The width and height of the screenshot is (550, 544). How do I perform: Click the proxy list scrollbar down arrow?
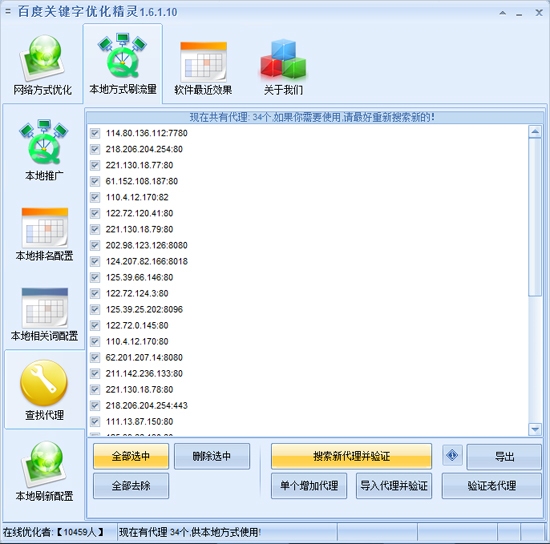point(535,429)
